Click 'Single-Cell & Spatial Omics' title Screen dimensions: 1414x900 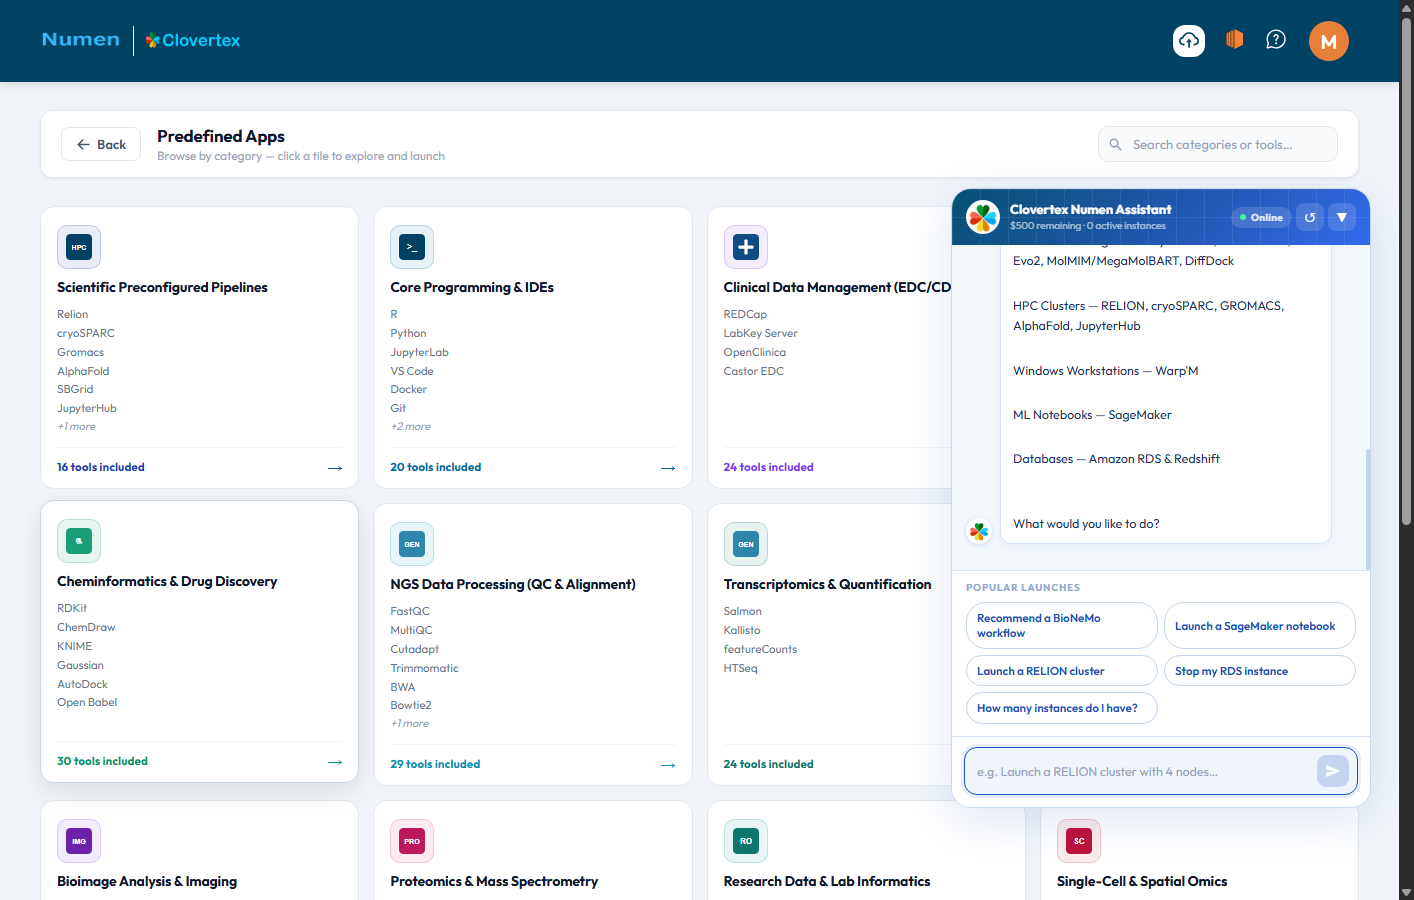point(1142,881)
